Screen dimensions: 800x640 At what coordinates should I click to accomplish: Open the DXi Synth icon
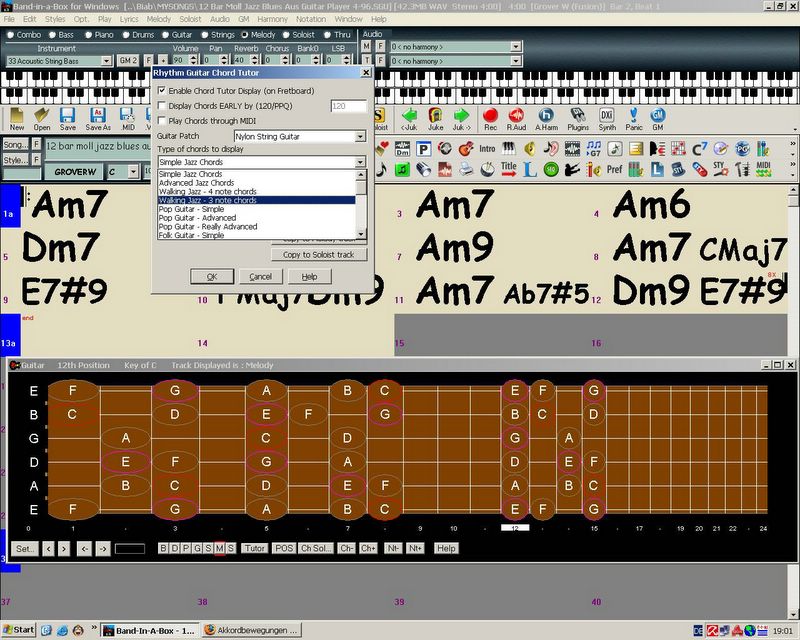pos(607,119)
